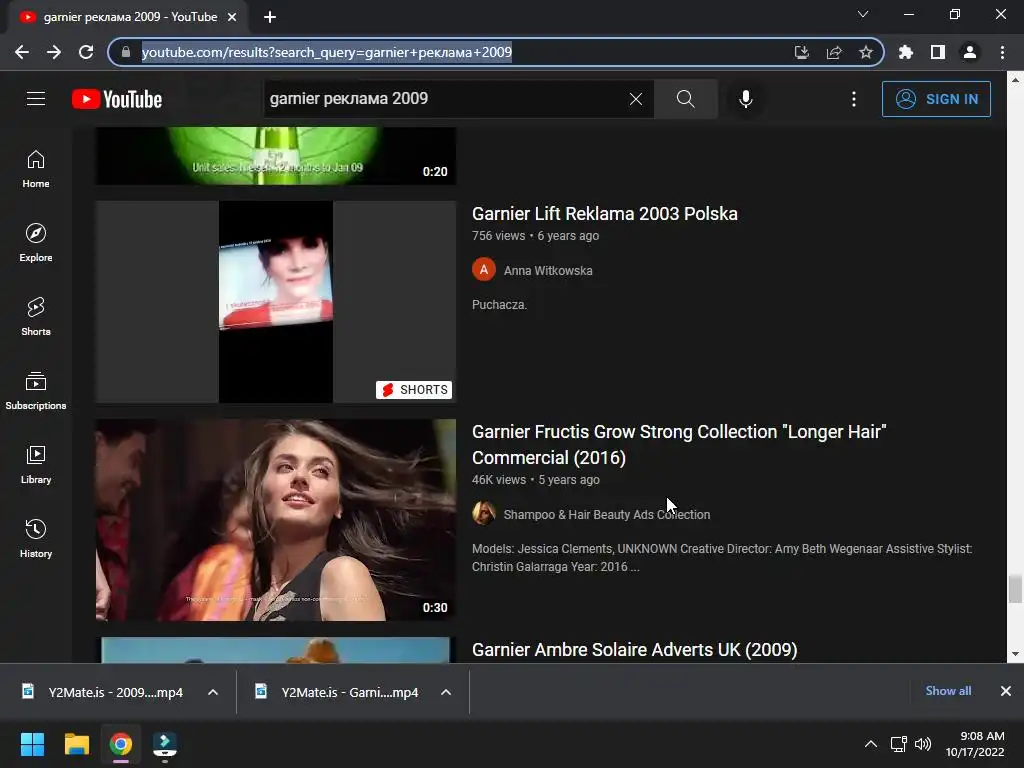Open Subscriptions in the sidebar
This screenshot has width=1024, height=768.
tap(36, 391)
